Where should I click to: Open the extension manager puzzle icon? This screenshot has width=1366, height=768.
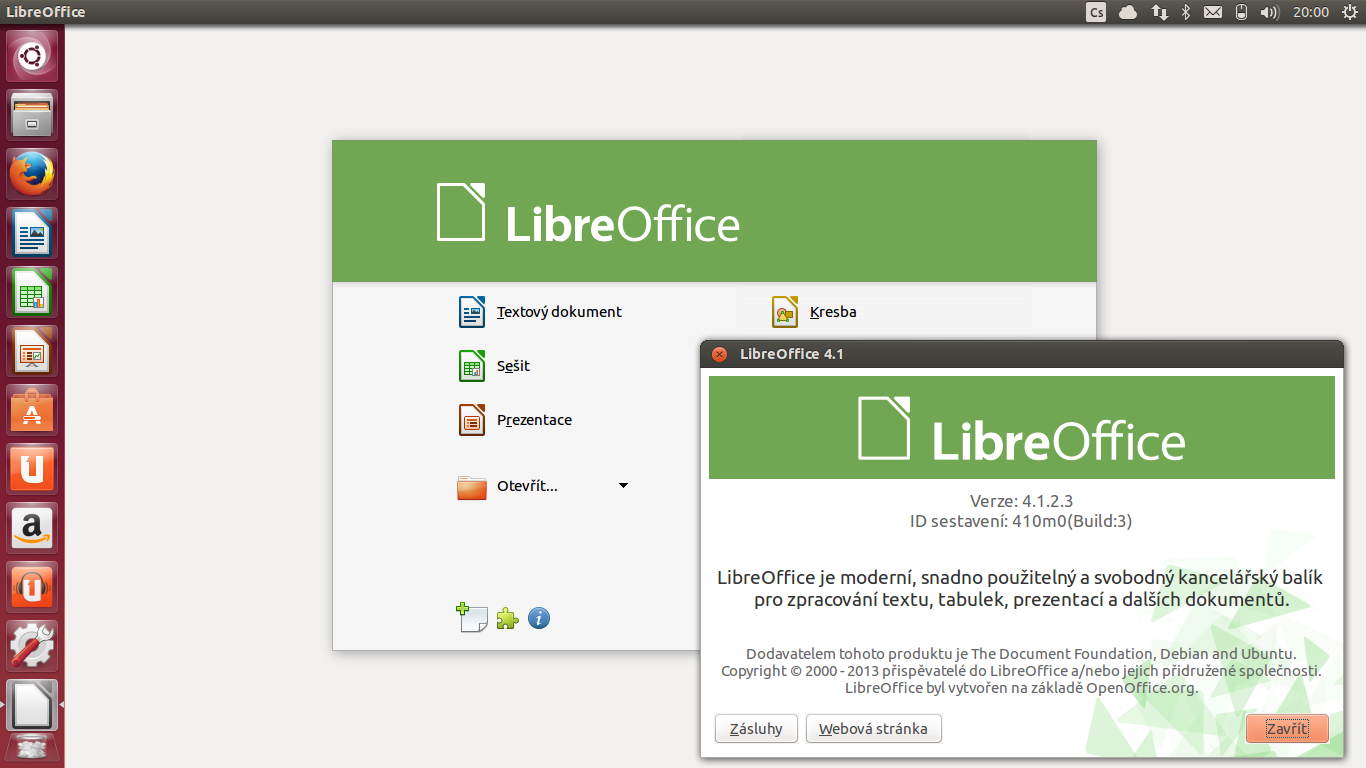click(x=507, y=618)
